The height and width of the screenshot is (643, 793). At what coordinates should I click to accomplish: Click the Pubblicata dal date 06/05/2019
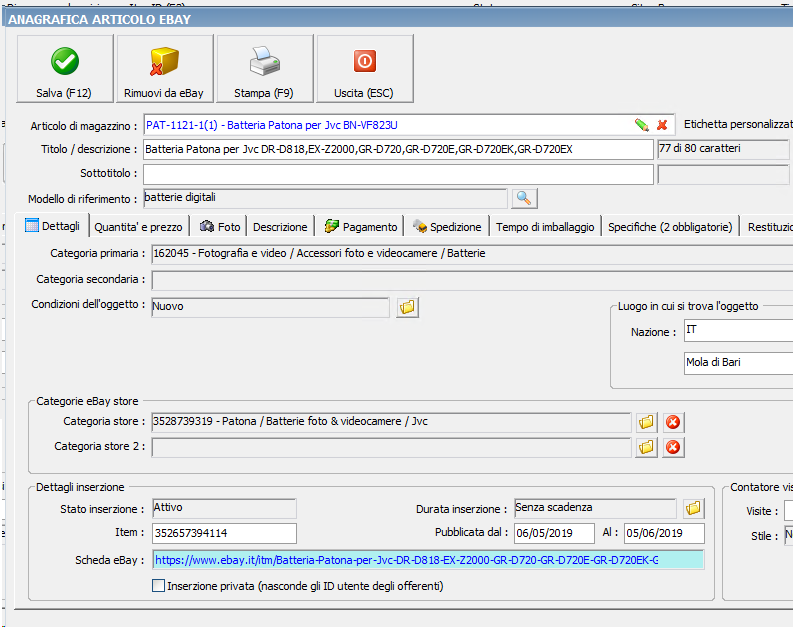tap(554, 533)
